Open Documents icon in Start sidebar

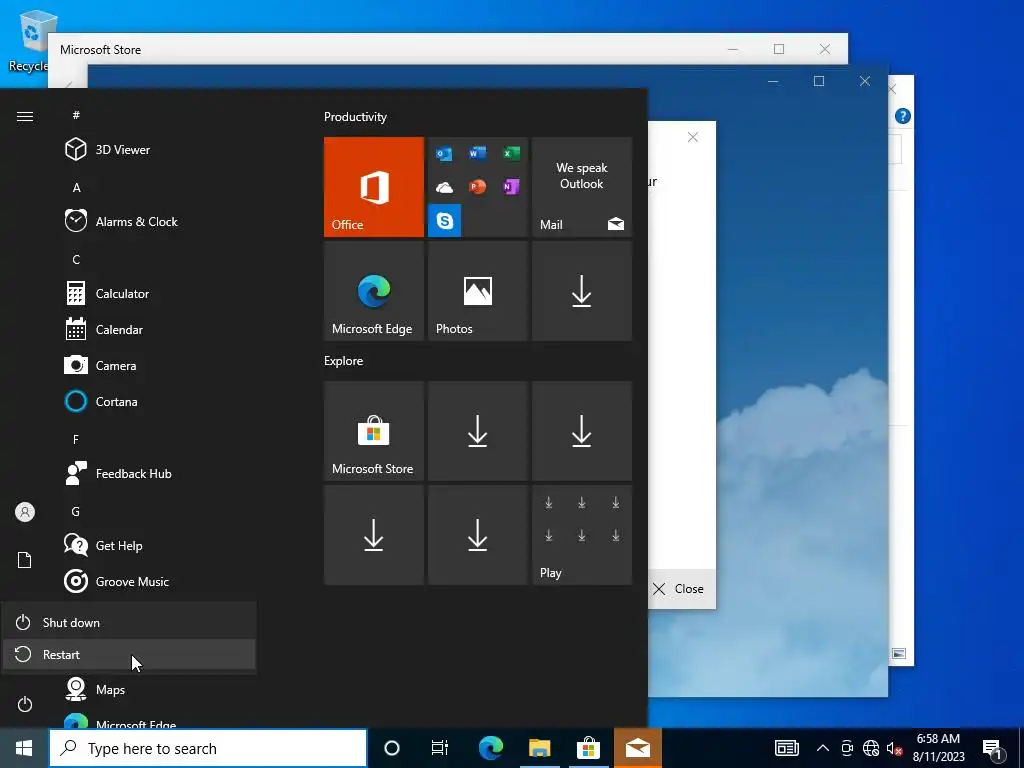click(25, 560)
